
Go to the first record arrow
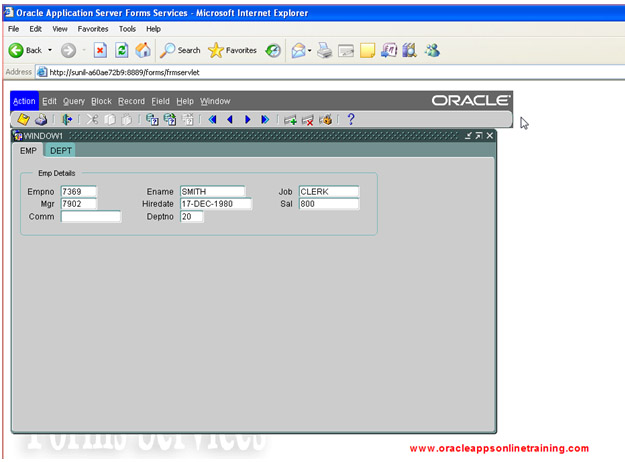point(212,119)
